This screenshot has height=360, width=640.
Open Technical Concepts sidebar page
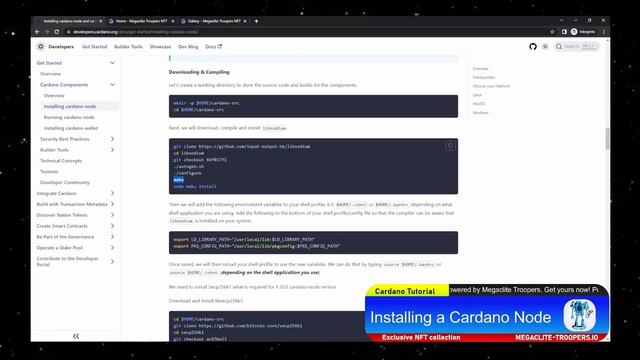[x=61, y=161]
